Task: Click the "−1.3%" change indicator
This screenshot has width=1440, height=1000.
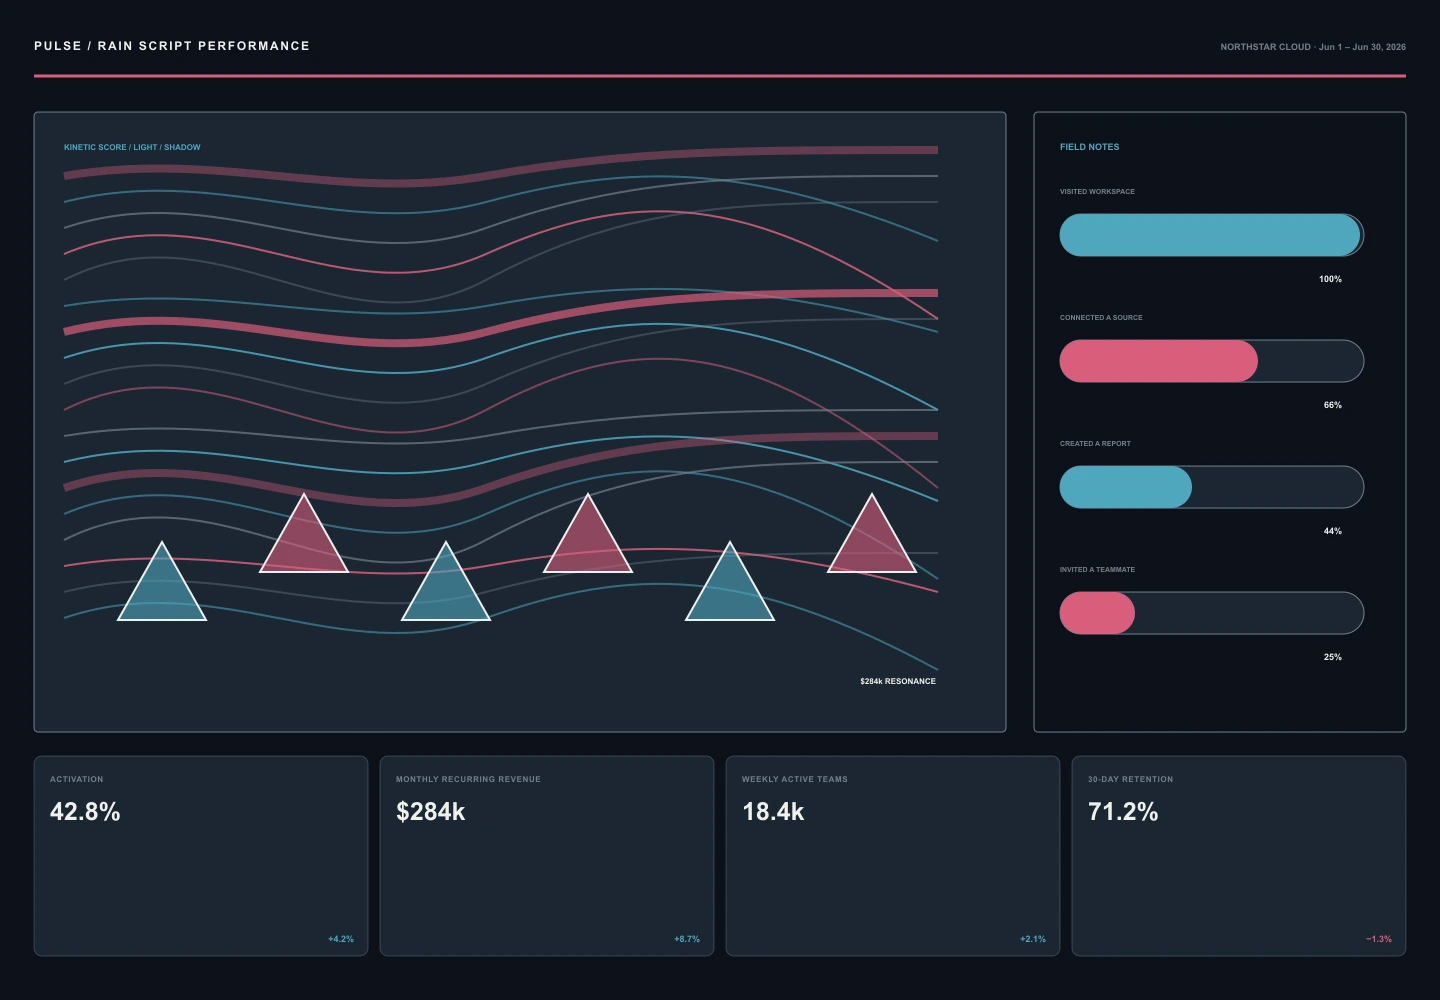Action: (x=1379, y=939)
